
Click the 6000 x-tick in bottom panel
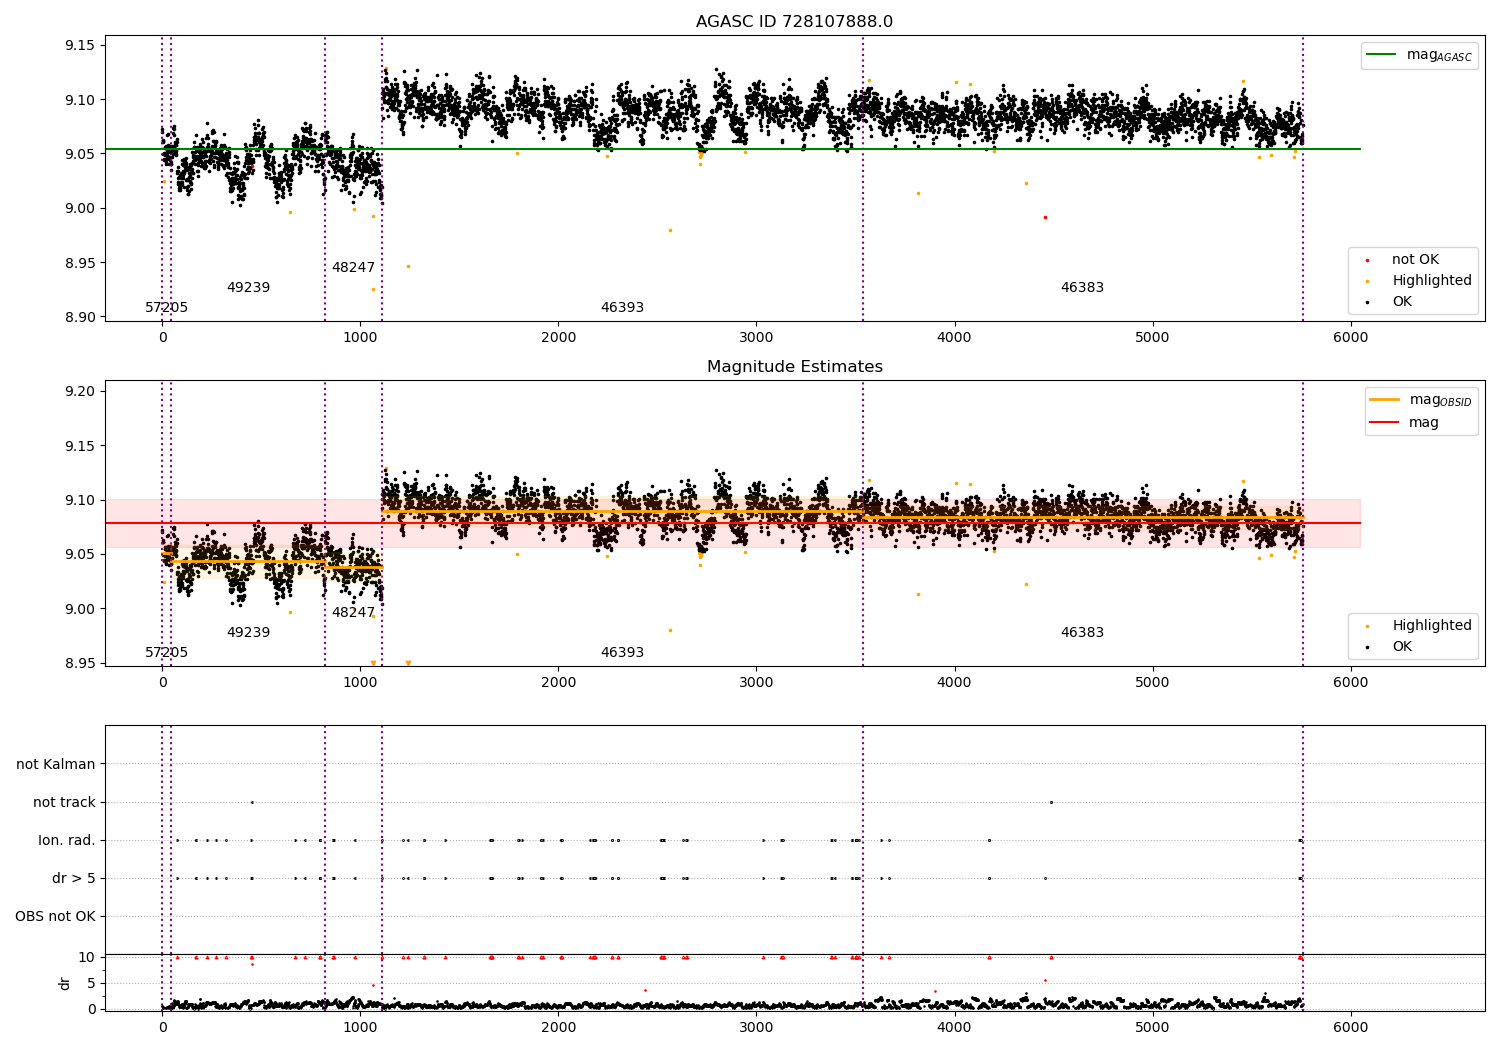tap(1351, 1027)
